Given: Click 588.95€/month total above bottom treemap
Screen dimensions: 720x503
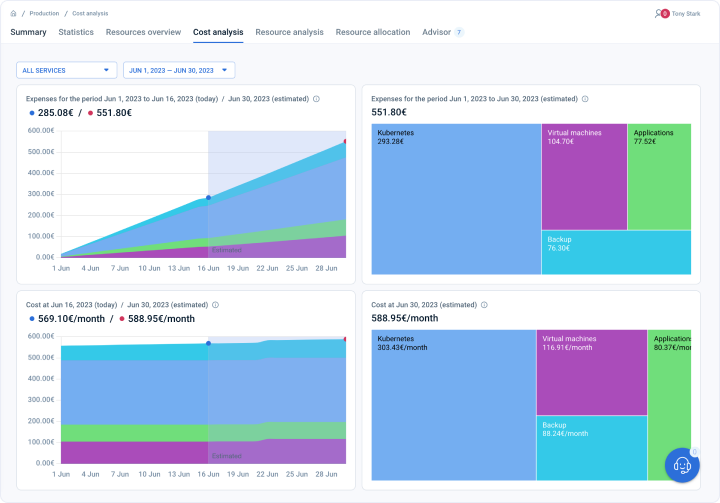Looking at the screenshot, I should pos(405,318).
